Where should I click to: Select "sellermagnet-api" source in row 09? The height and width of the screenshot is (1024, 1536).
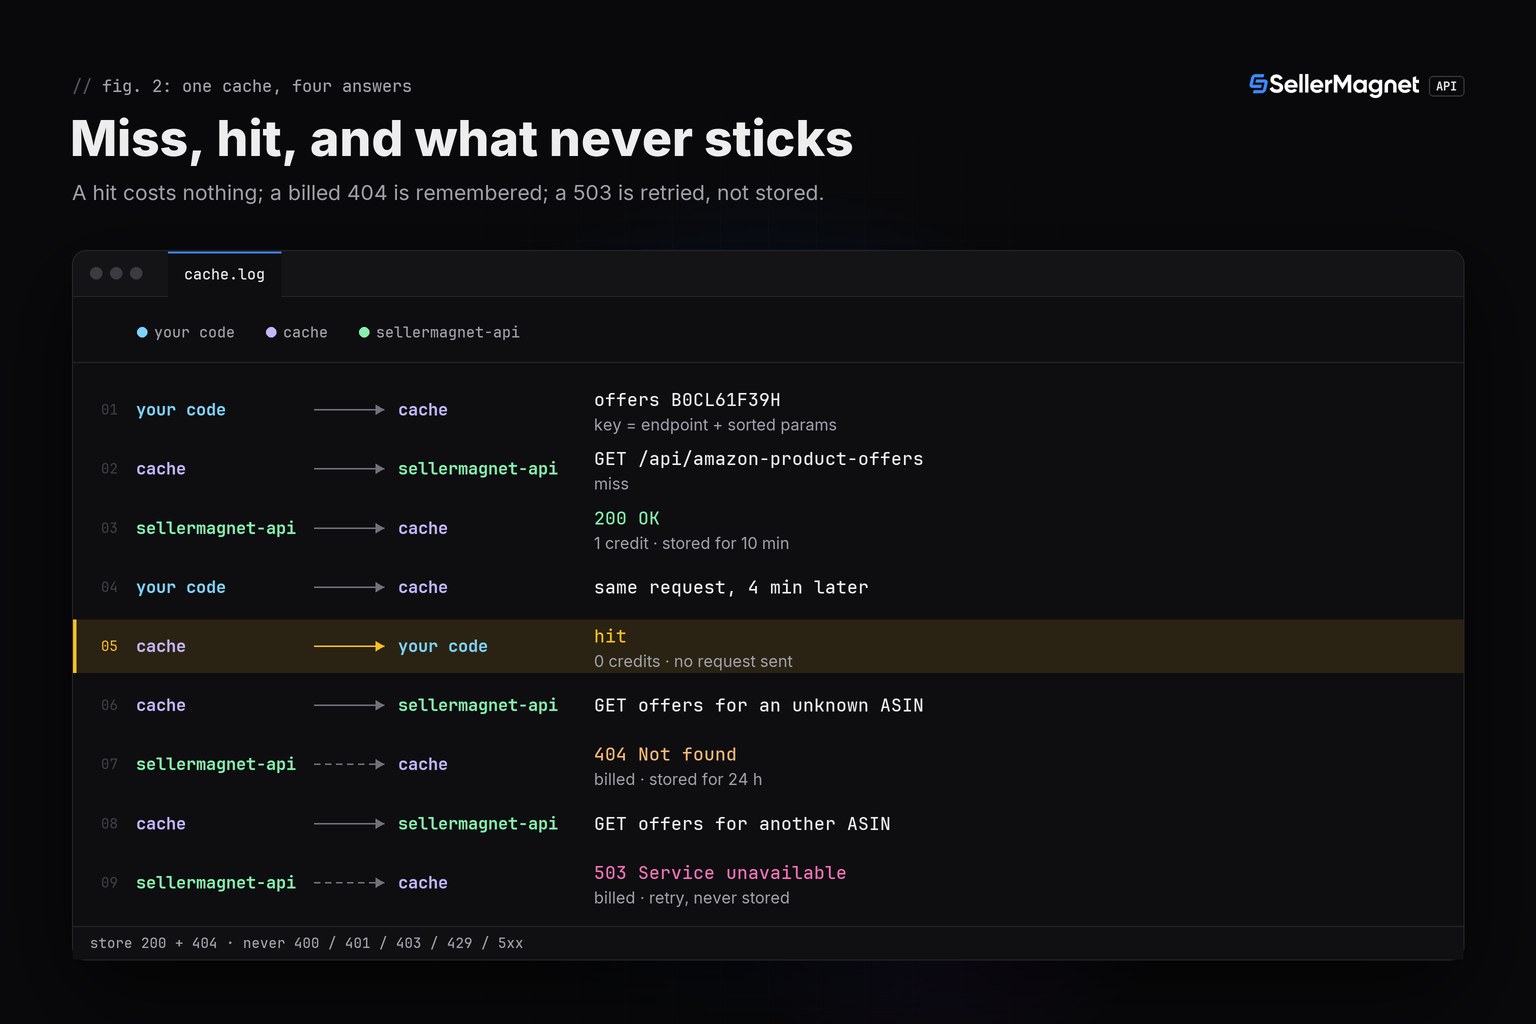(216, 883)
